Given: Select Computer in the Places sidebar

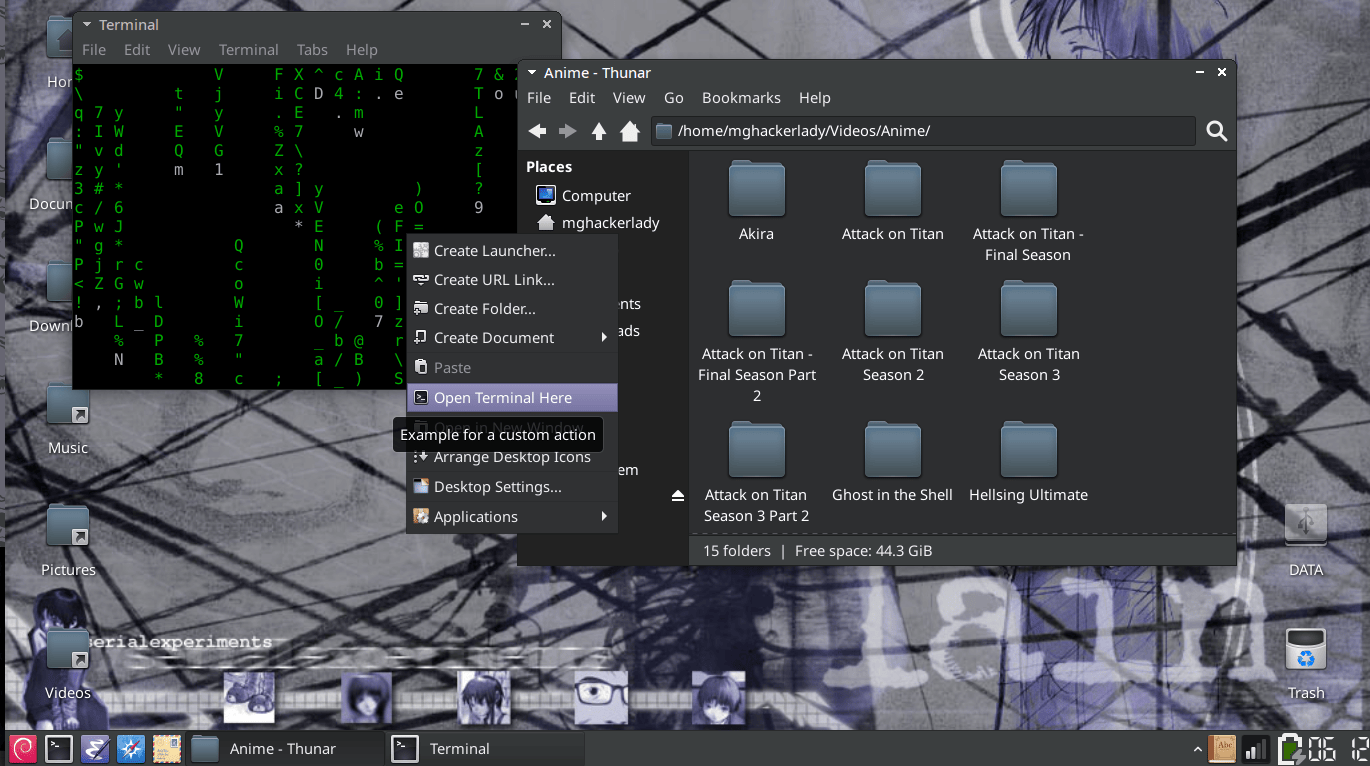Looking at the screenshot, I should (x=595, y=196).
